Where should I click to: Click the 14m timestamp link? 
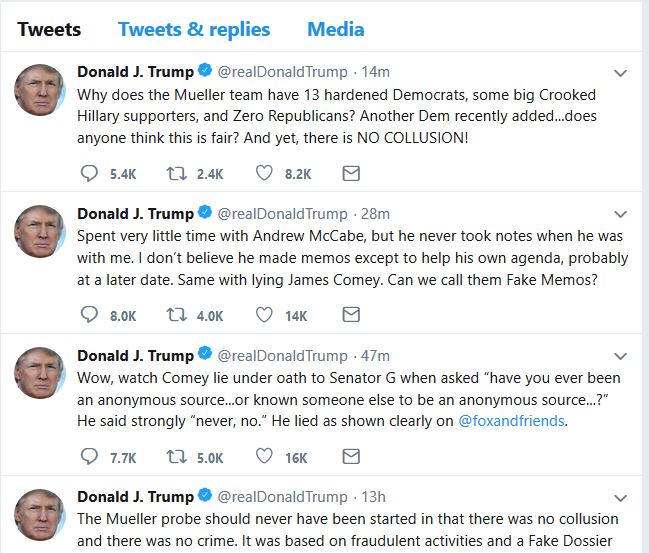[376, 72]
